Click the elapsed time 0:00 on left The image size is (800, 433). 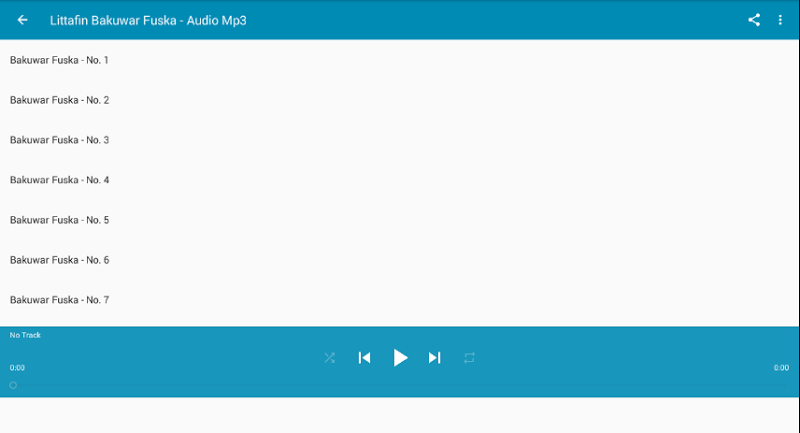tap(17, 368)
